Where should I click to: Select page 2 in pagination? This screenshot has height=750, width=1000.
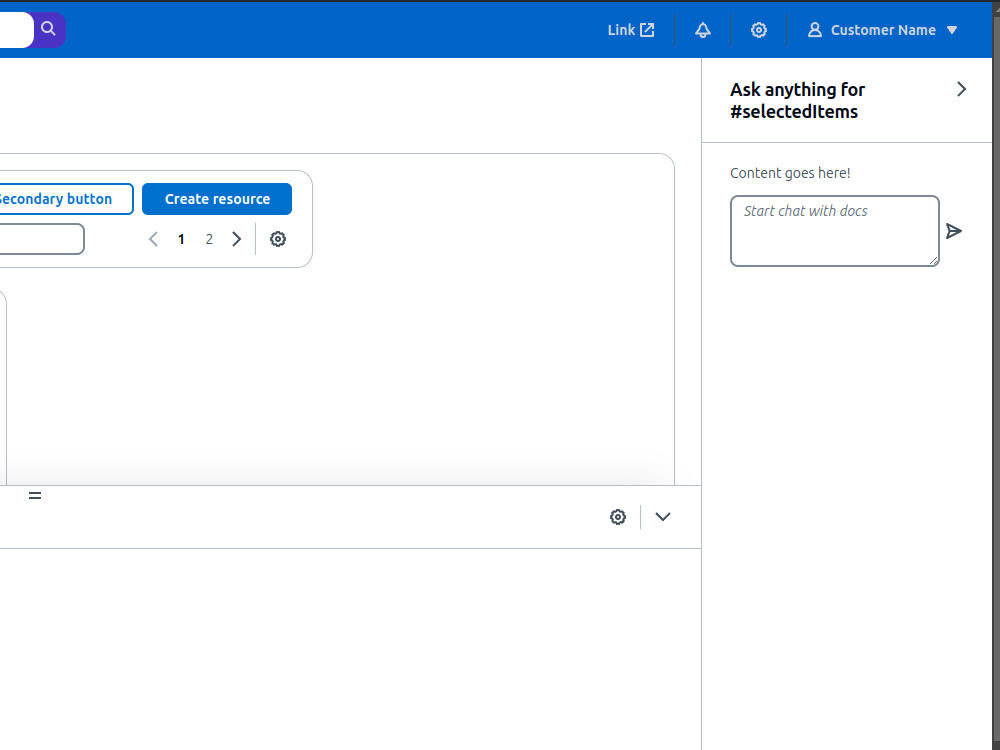coord(209,239)
